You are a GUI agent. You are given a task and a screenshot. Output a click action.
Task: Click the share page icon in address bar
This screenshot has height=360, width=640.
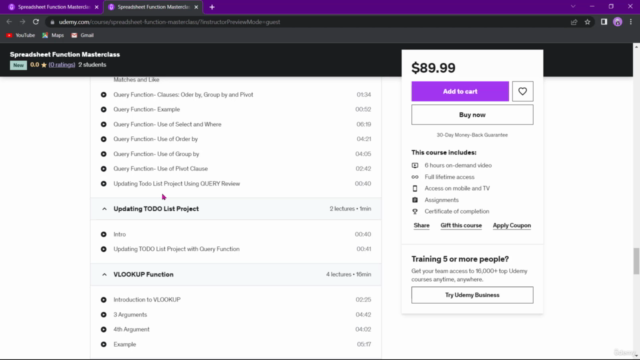point(574,22)
